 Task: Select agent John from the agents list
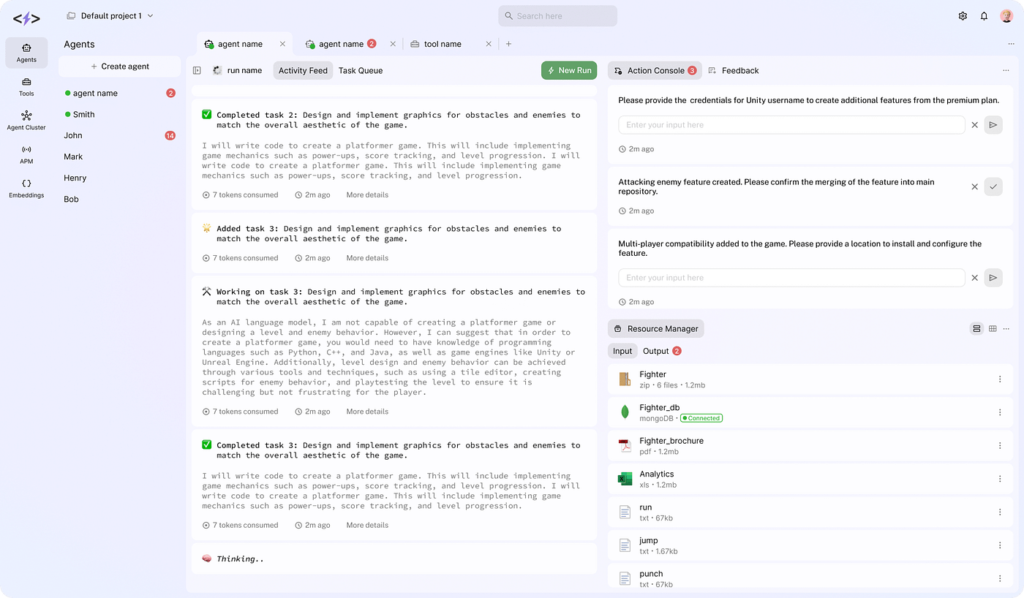click(x=73, y=136)
